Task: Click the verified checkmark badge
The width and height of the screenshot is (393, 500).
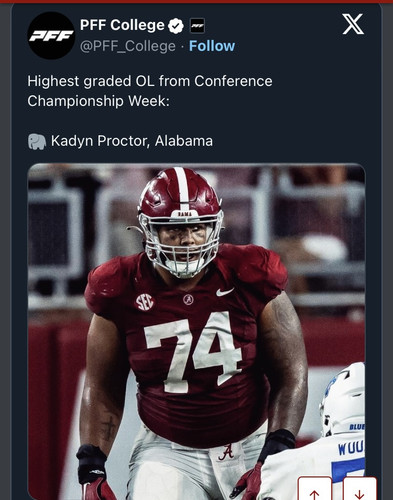Action: (x=176, y=26)
